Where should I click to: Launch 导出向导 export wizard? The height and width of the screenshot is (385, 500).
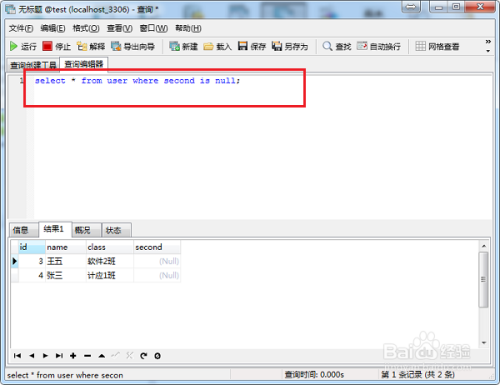[x=133, y=46]
